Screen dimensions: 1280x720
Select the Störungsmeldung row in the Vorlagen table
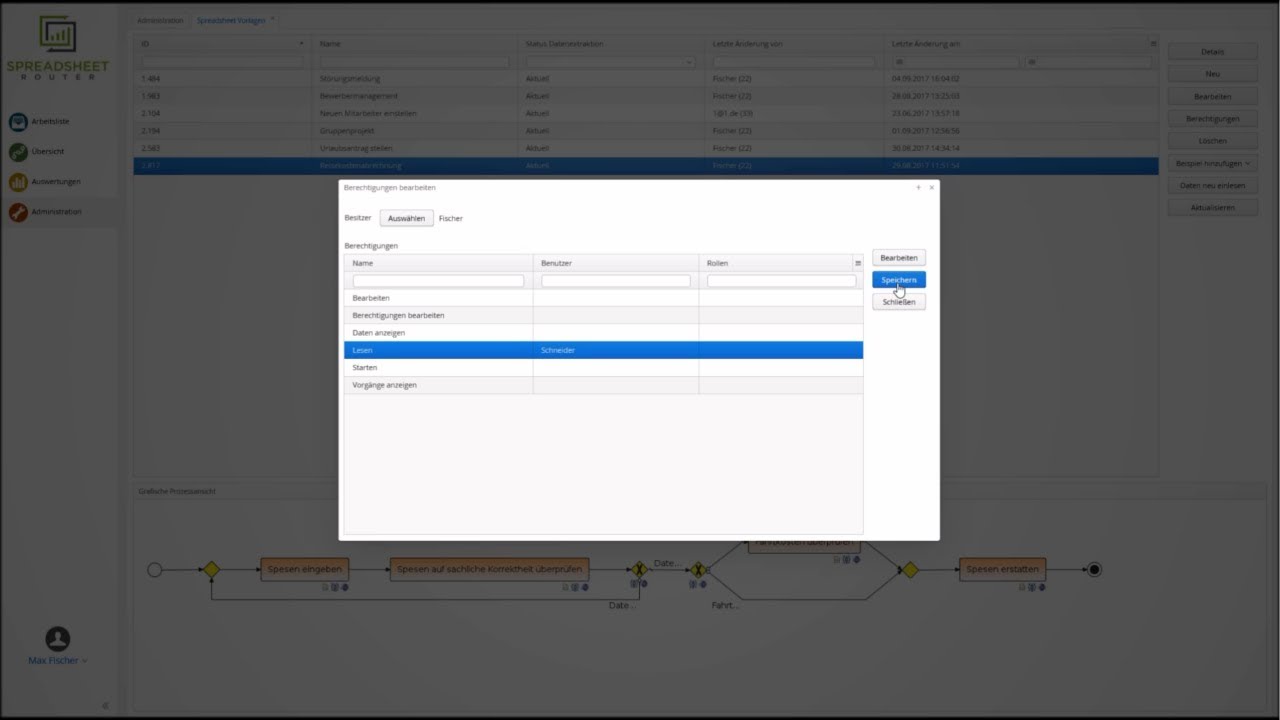click(646, 79)
